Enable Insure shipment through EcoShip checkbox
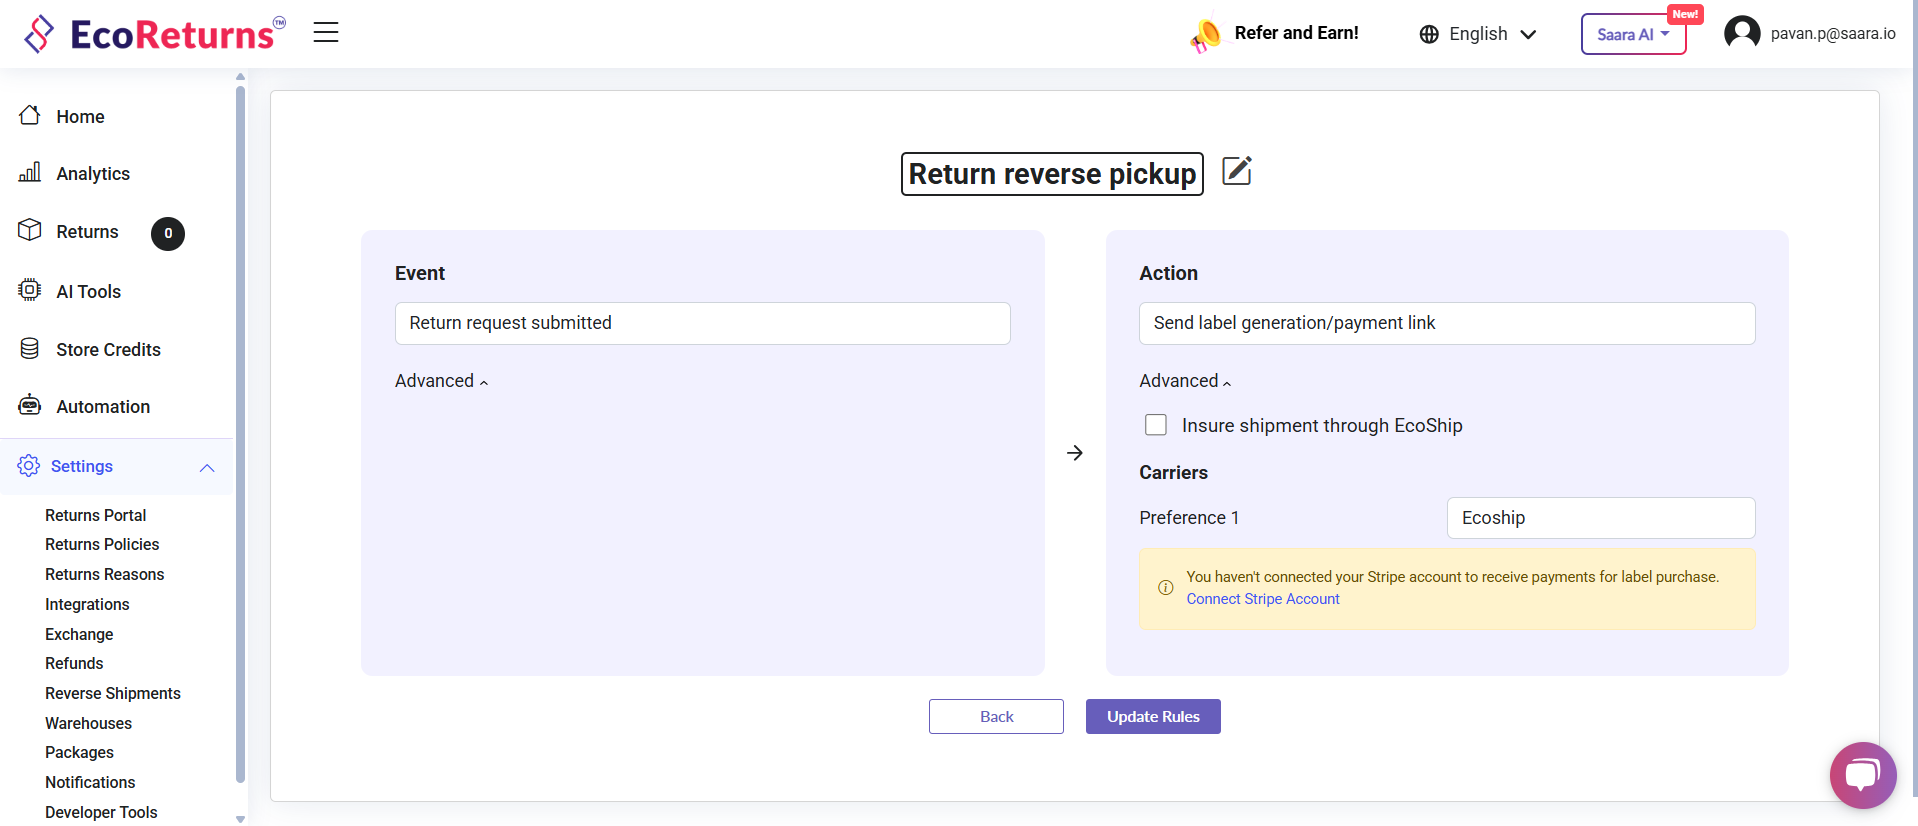Image resolution: width=1918 pixels, height=826 pixels. pos(1156,425)
